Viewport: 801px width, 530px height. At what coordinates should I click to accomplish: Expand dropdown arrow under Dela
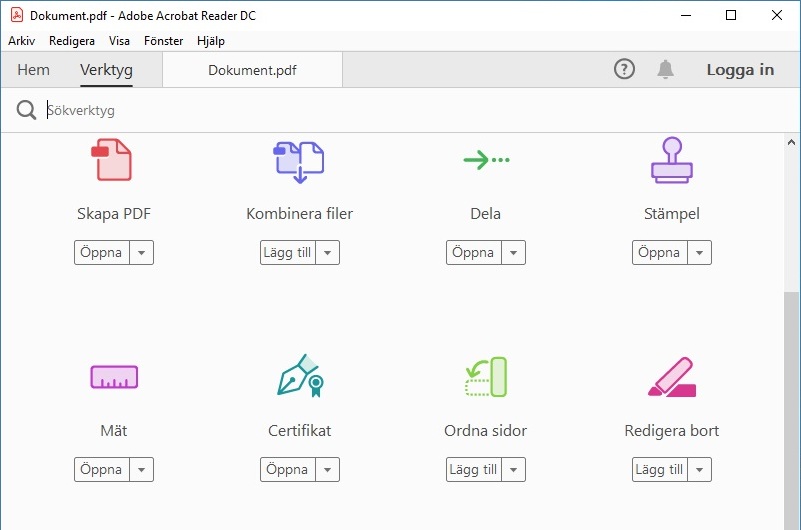(x=513, y=253)
